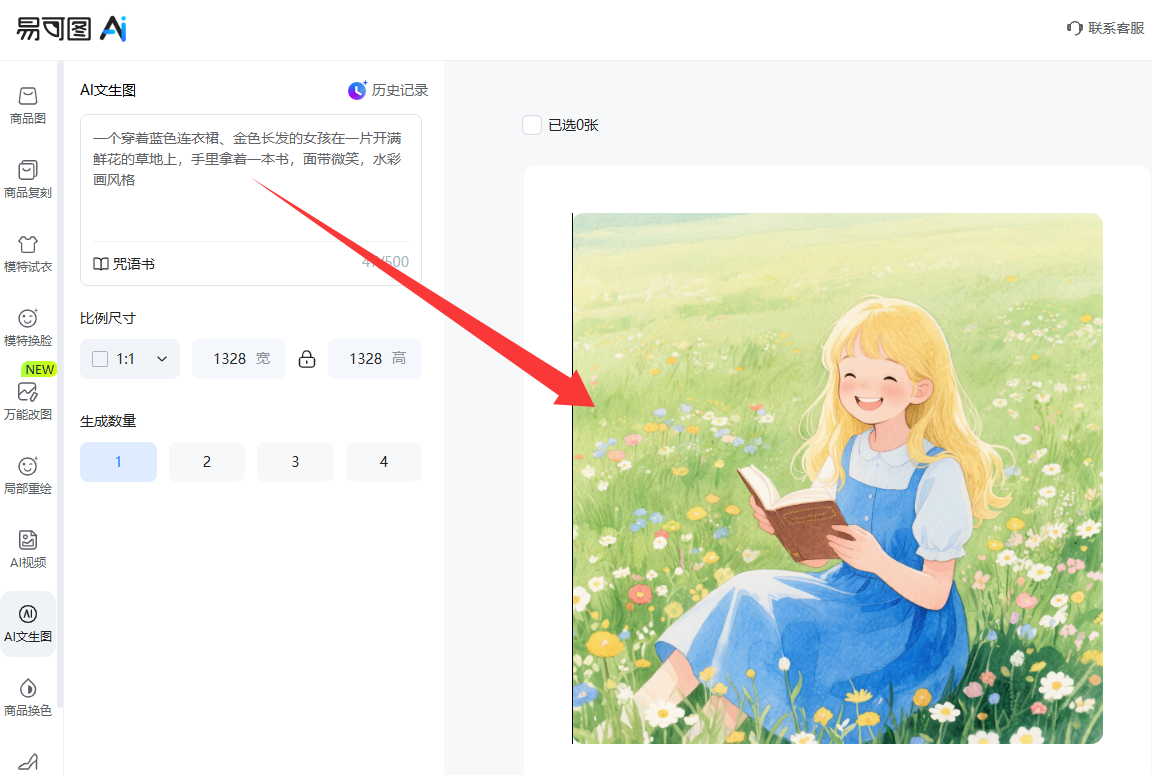Open the 万能改图 image edit tool
Image resolution: width=1152 pixels, height=775 pixels.
click(28, 402)
